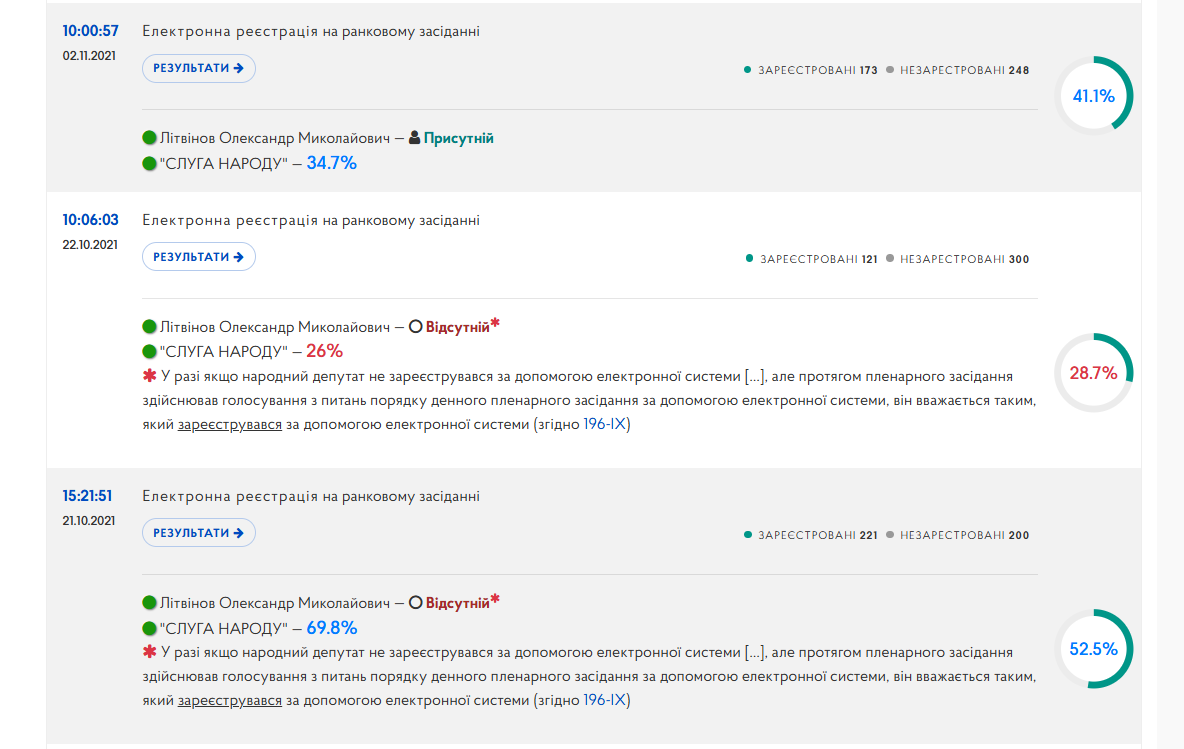
Task: Click the empty circle icon beside Відсутній on 21.10.2021
Action: tap(415, 603)
